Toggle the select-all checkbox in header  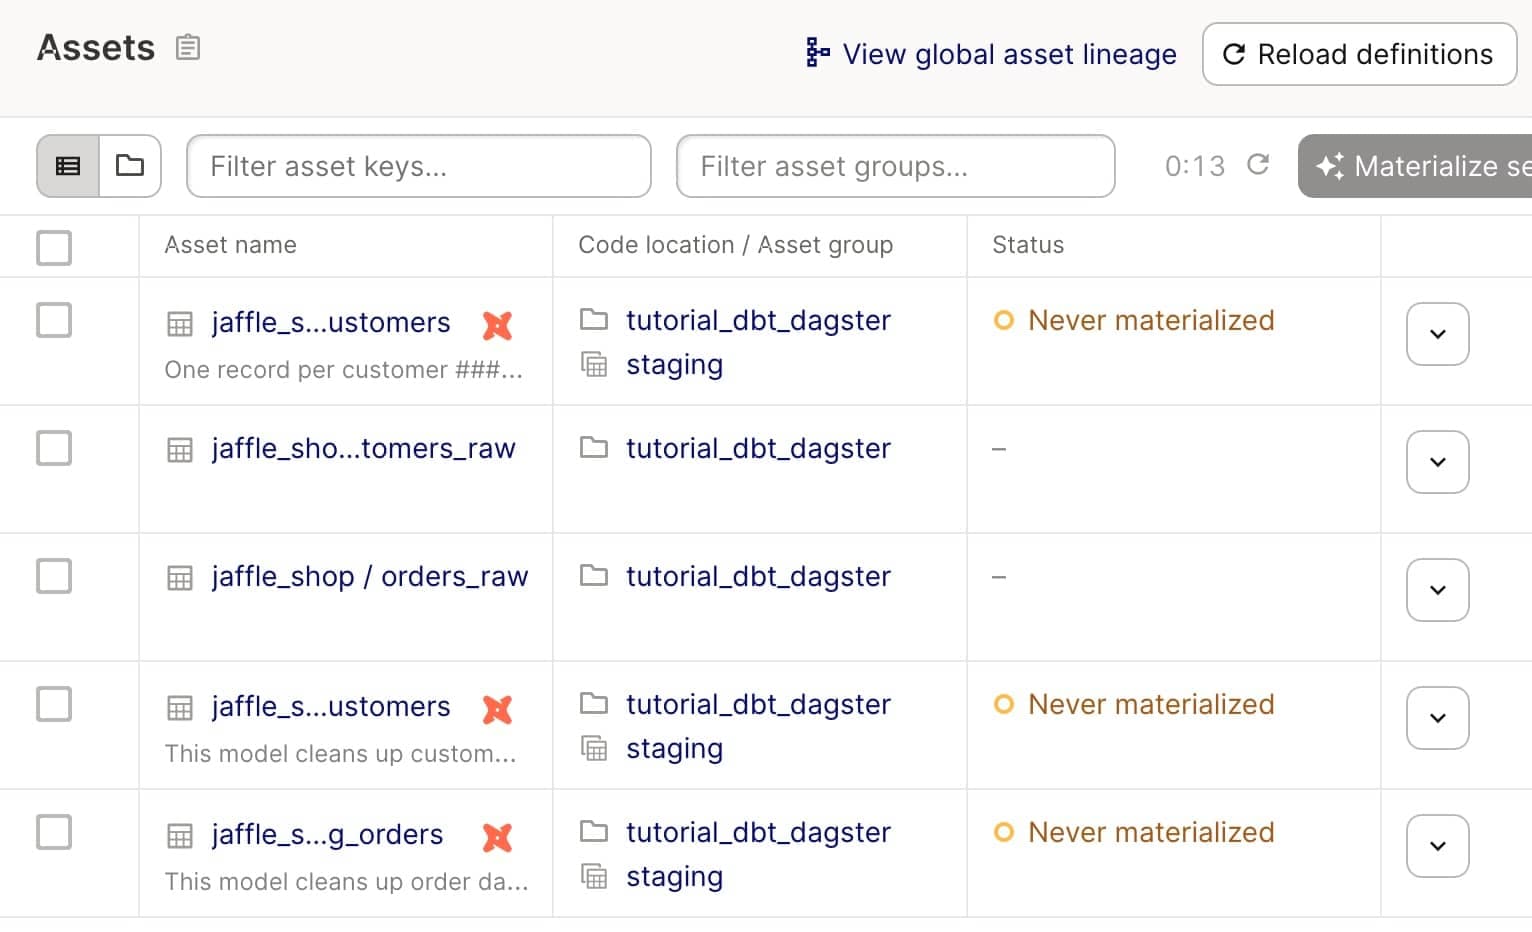tap(54, 247)
